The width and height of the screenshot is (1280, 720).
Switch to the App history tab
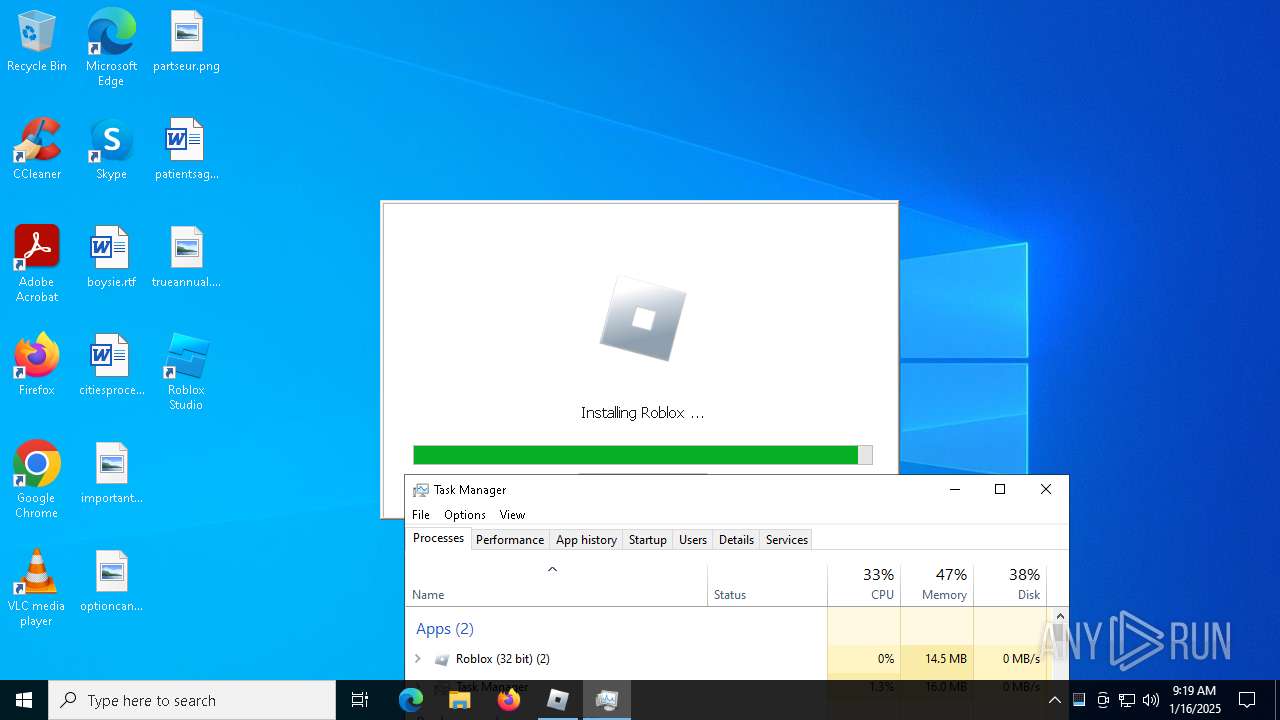pos(586,540)
